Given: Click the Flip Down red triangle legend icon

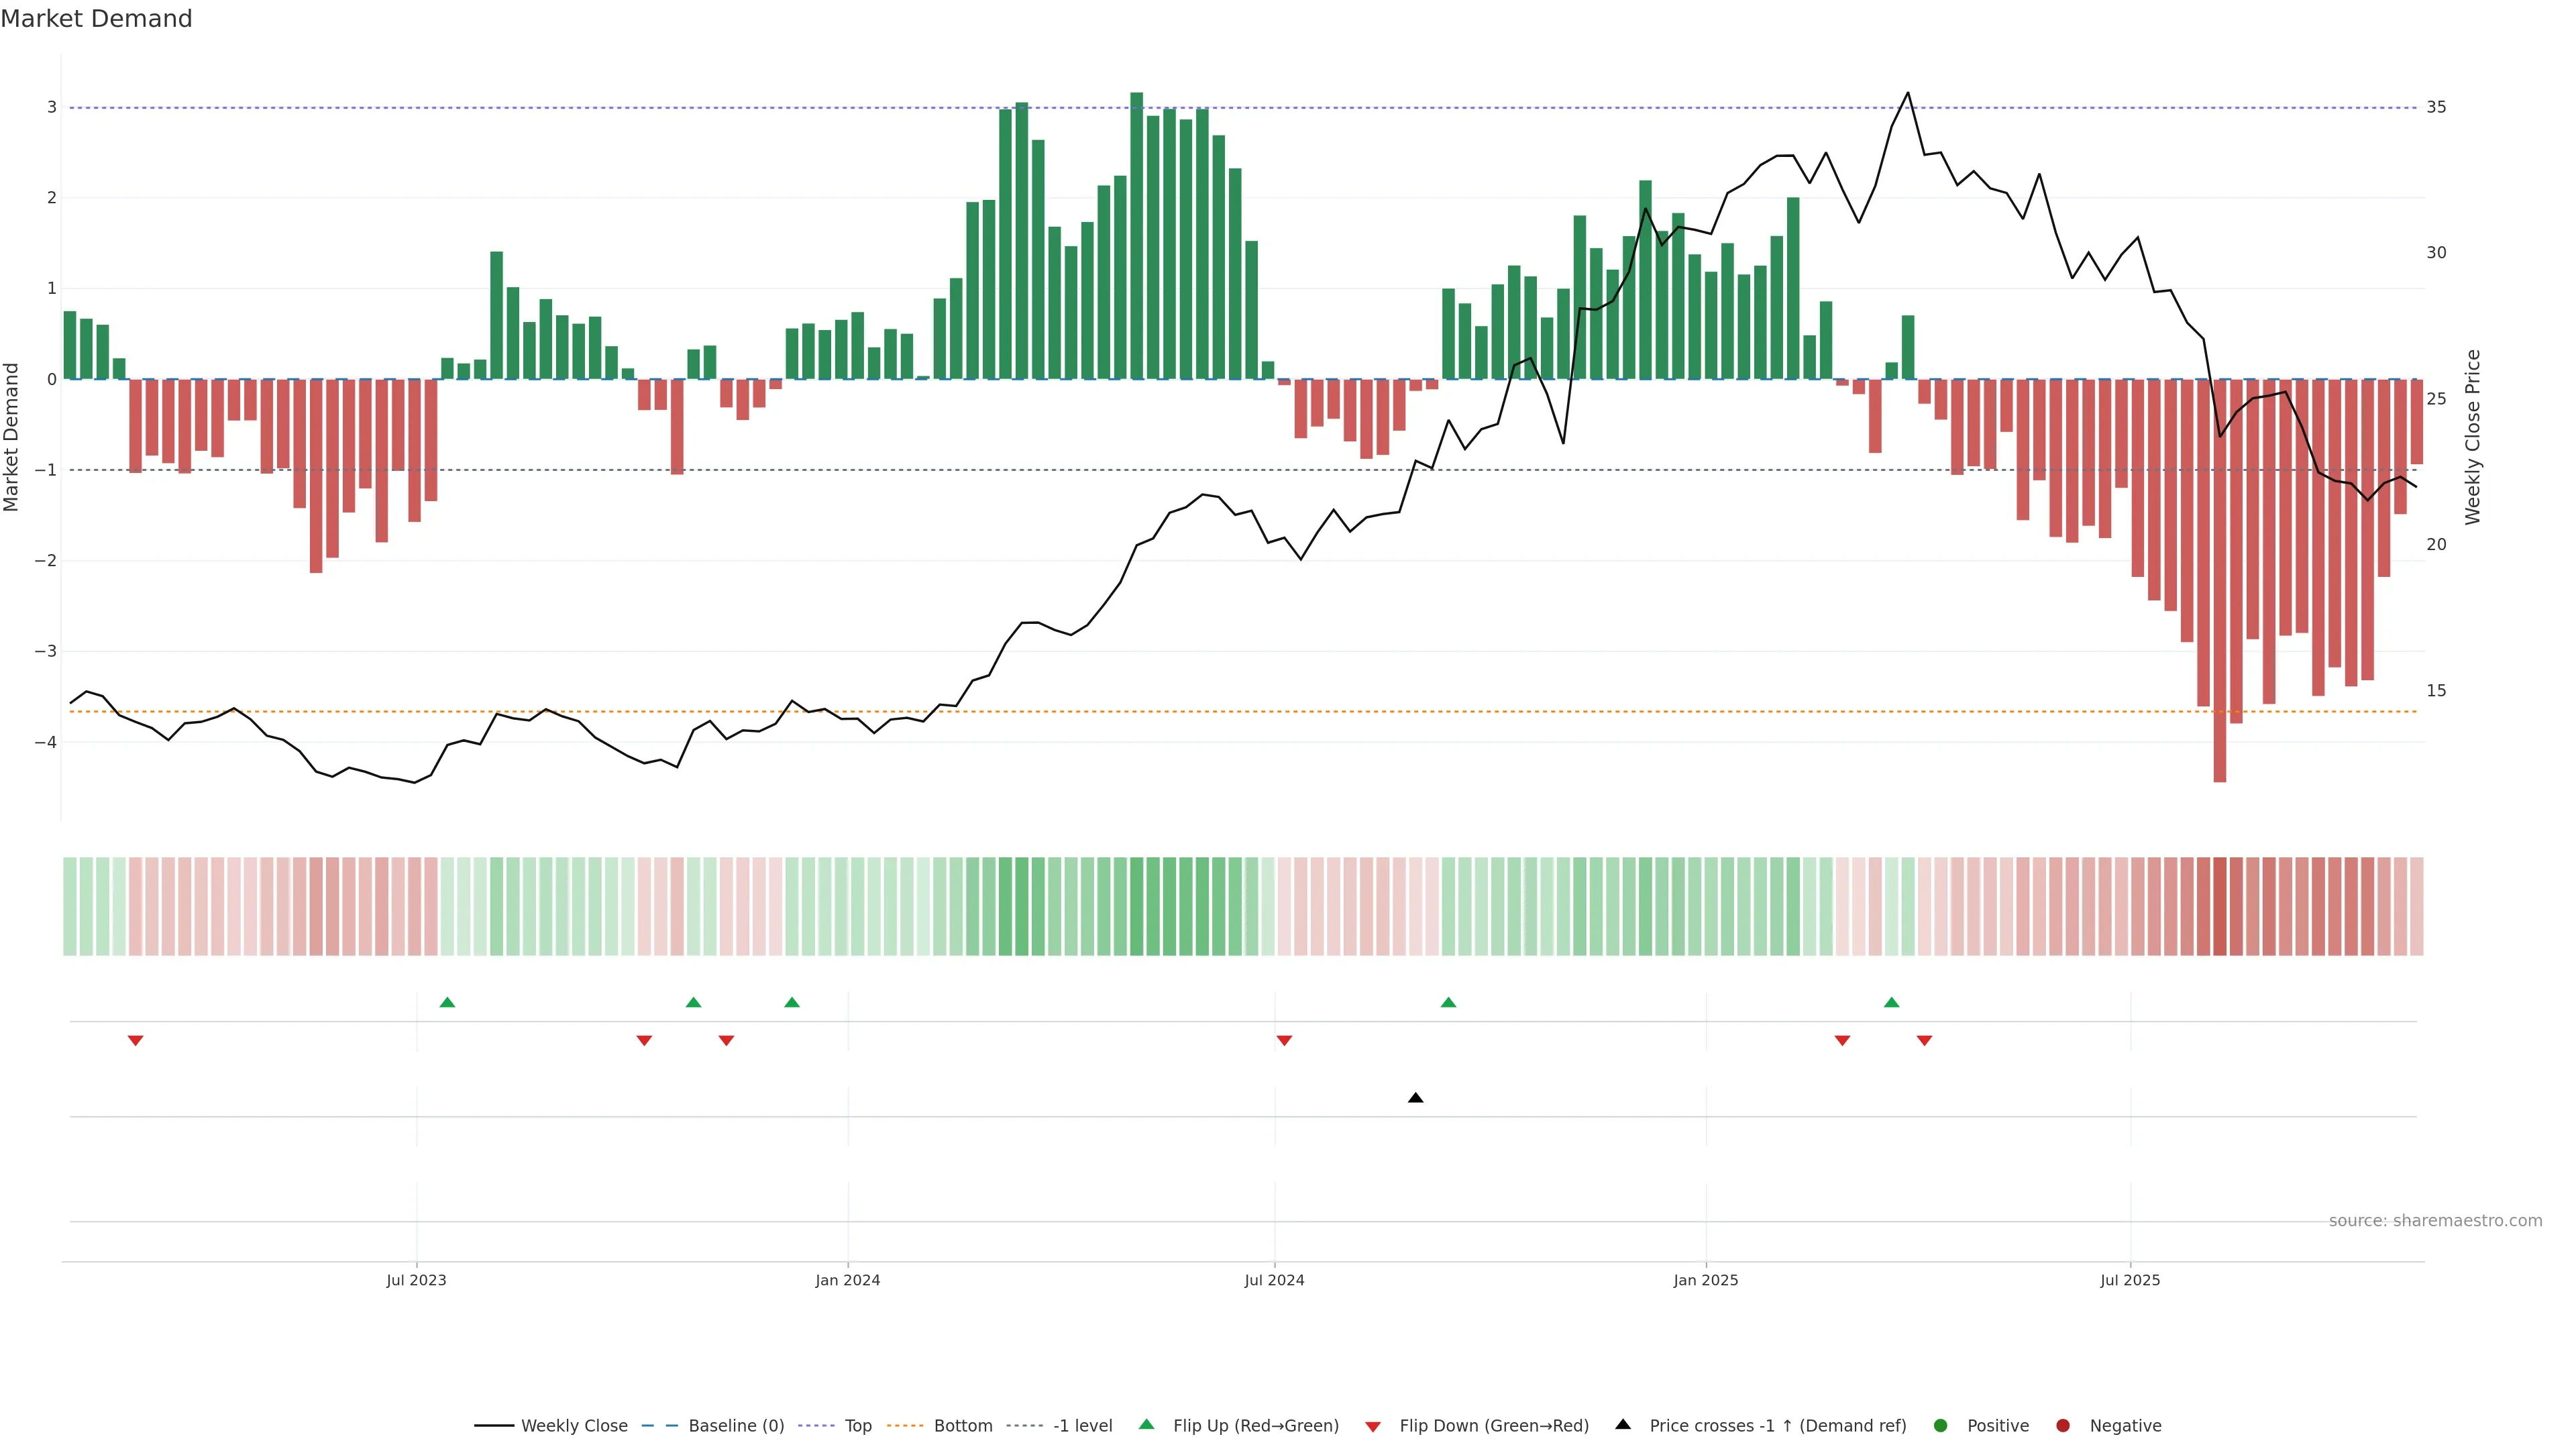Looking at the screenshot, I should click(1373, 1426).
